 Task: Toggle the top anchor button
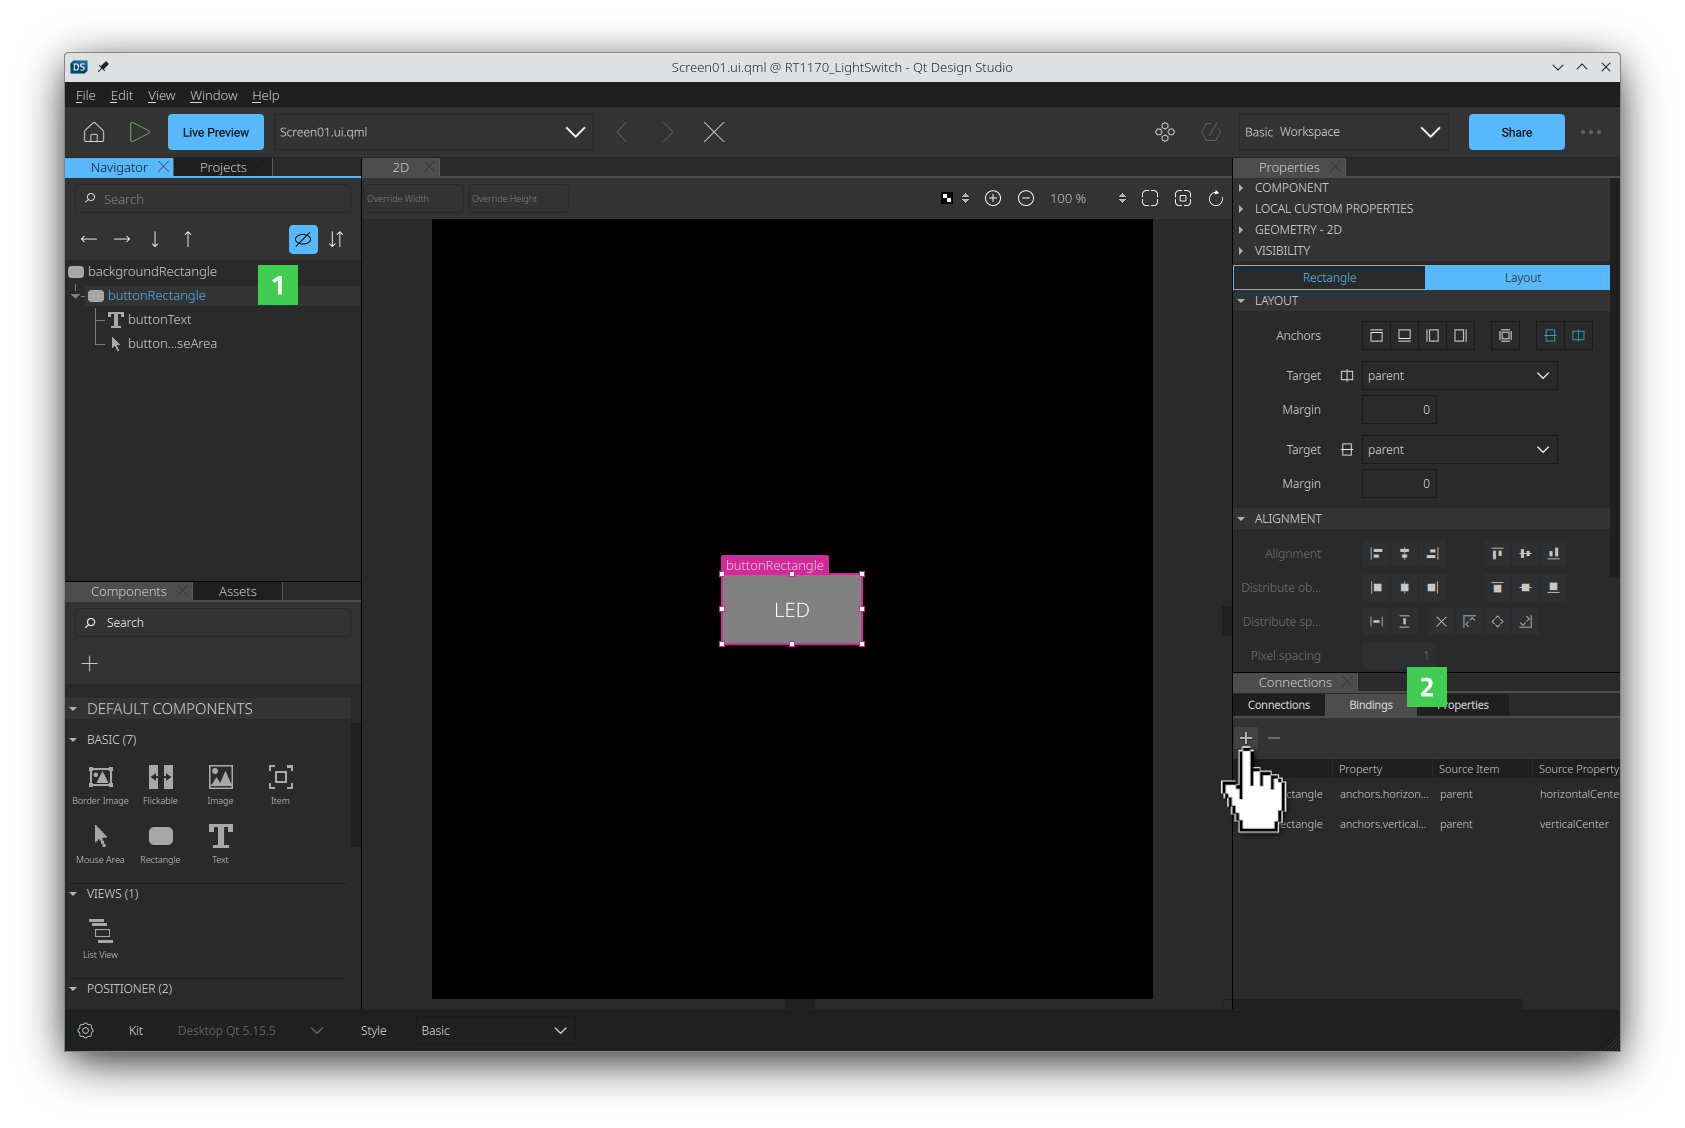1377,336
